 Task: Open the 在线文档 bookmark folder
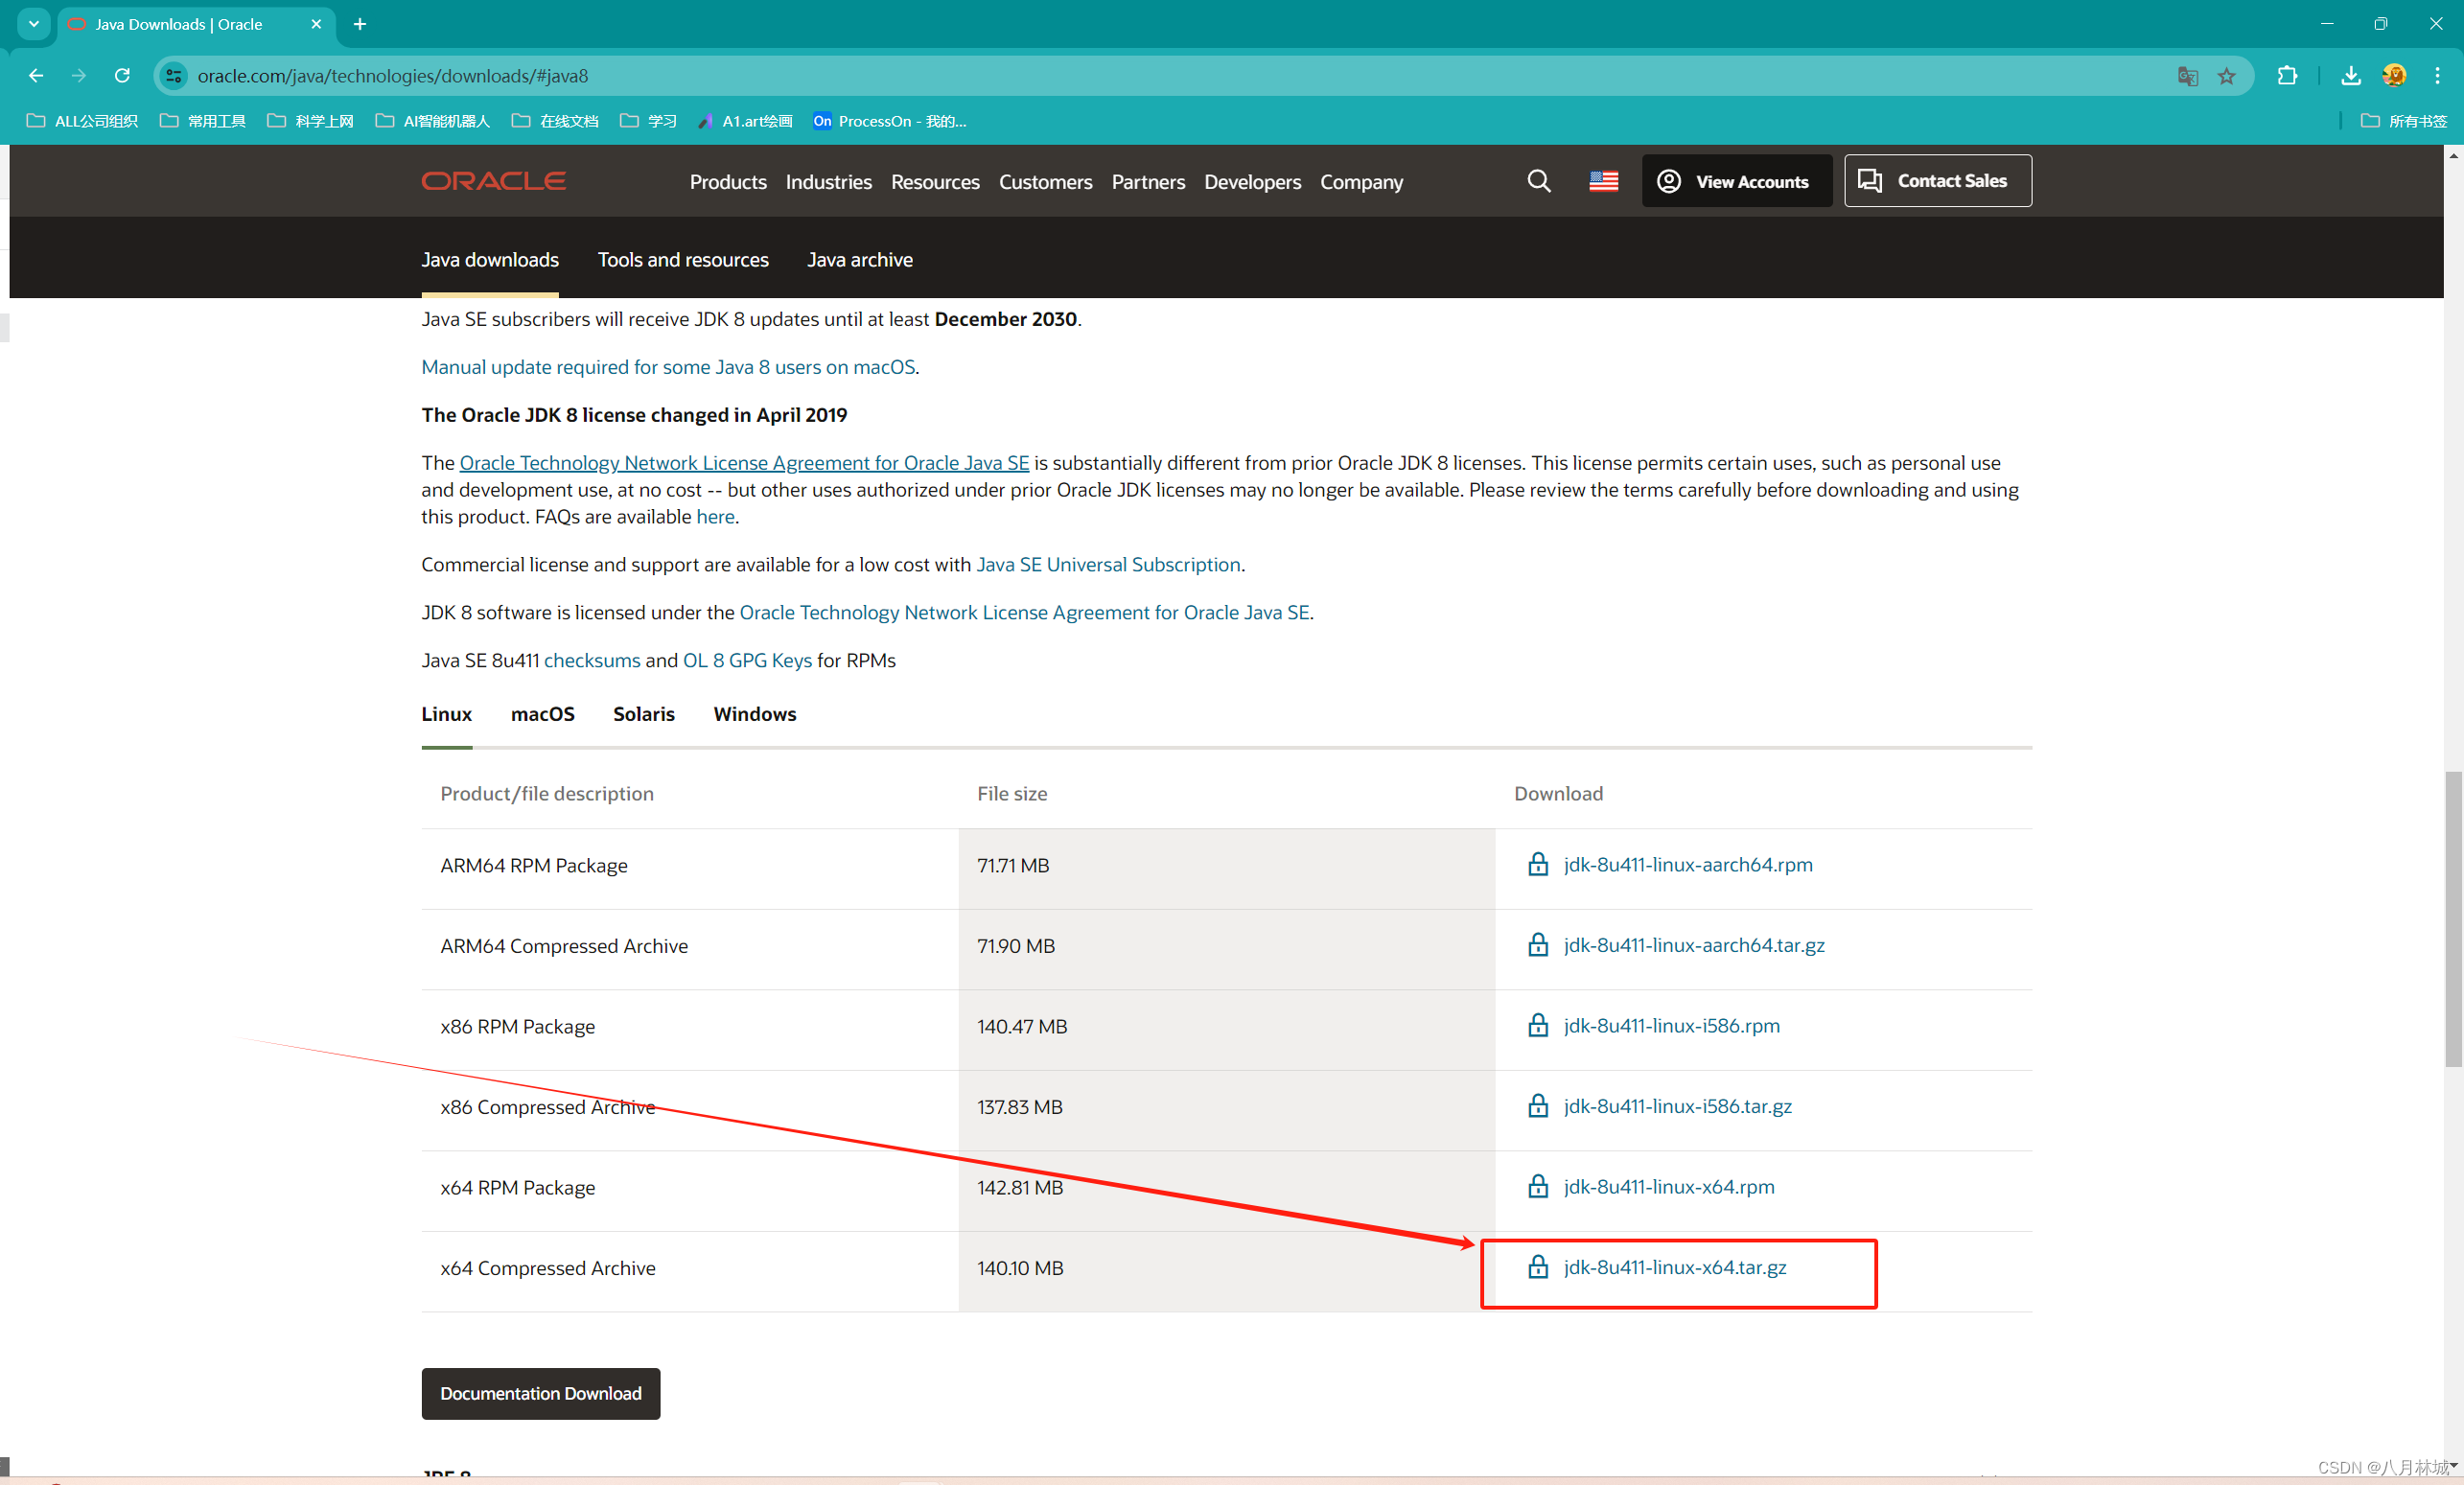(555, 121)
